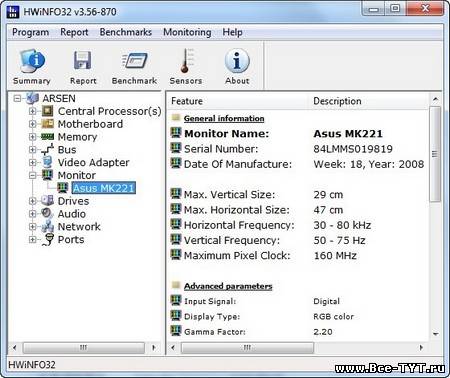This screenshot has height=378, width=450.
Task: Expand the Drives node
Action: click(32, 201)
